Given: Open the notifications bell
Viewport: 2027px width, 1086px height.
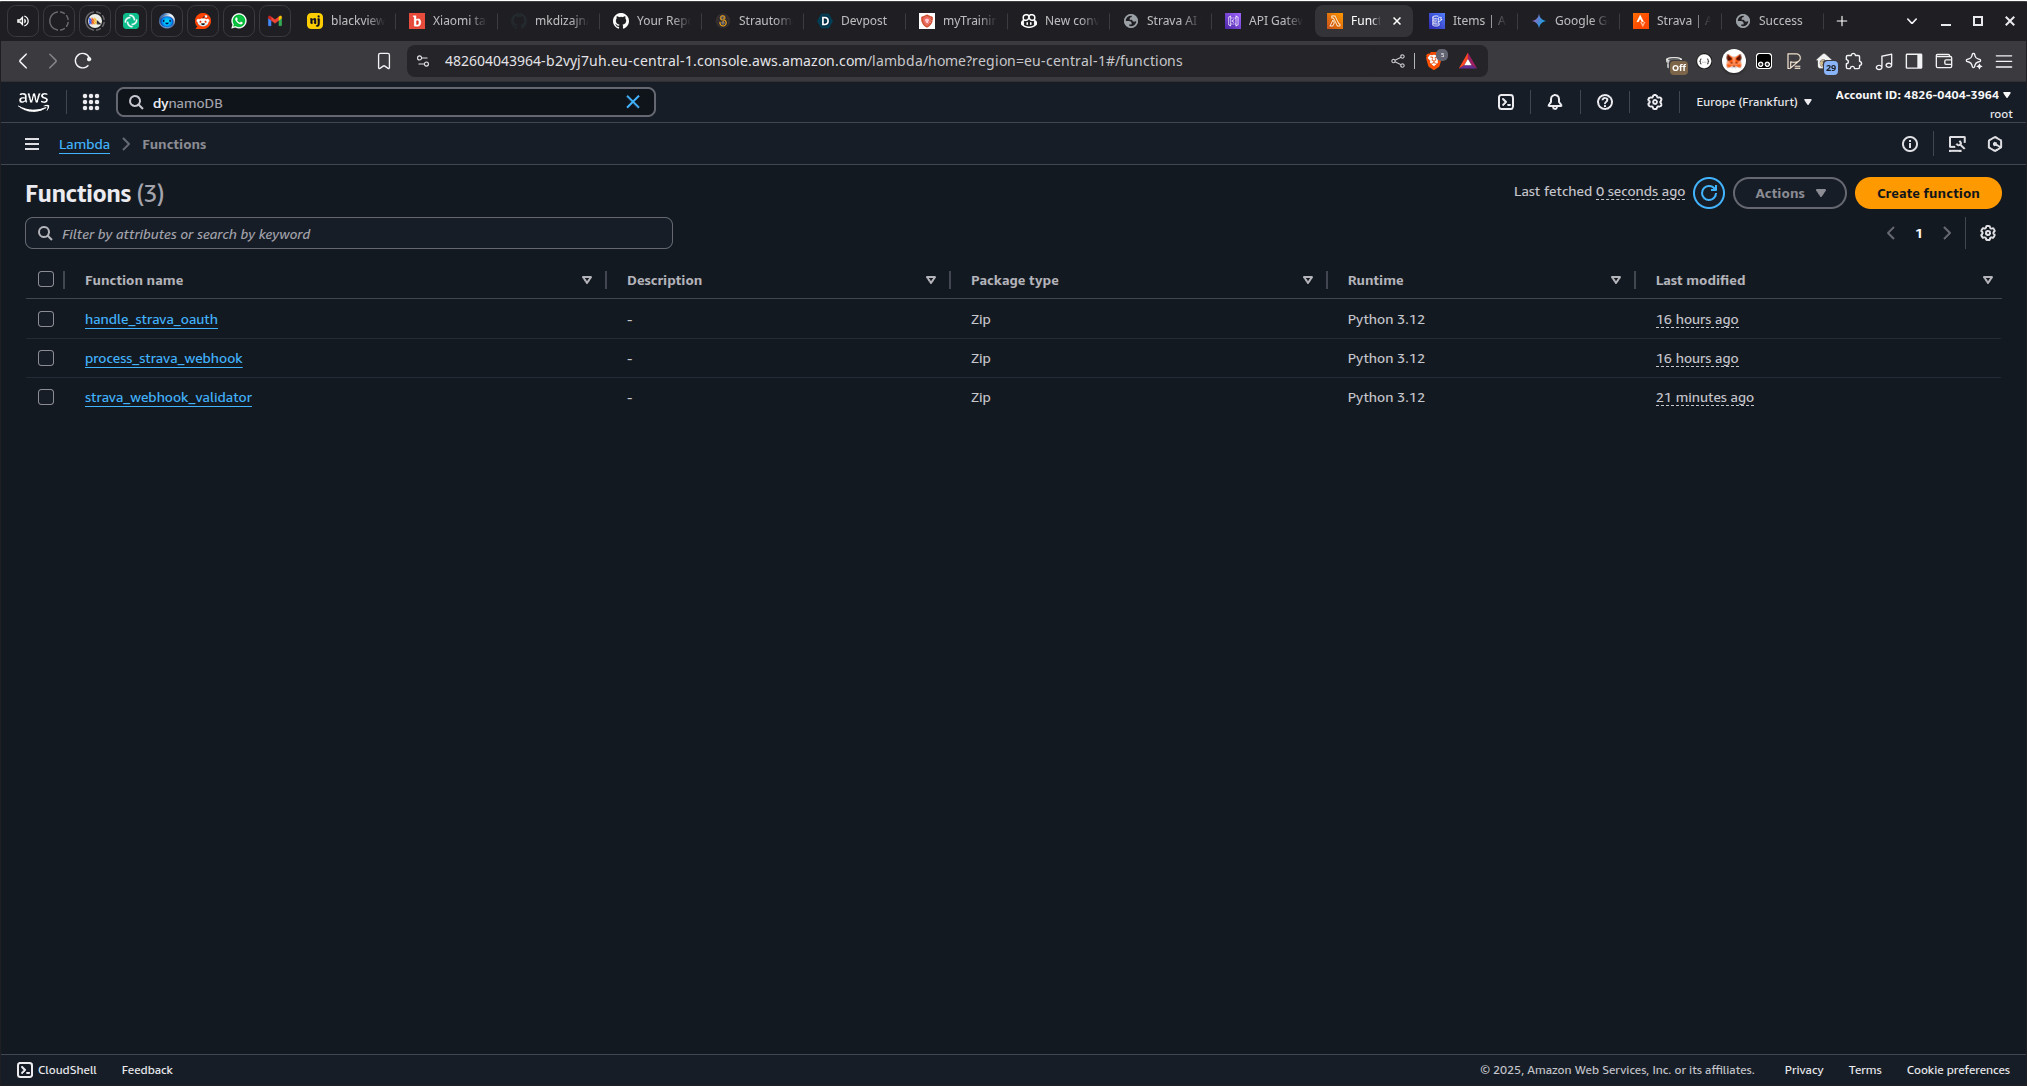Looking at the screenshot, I should tap(1555, 102).
